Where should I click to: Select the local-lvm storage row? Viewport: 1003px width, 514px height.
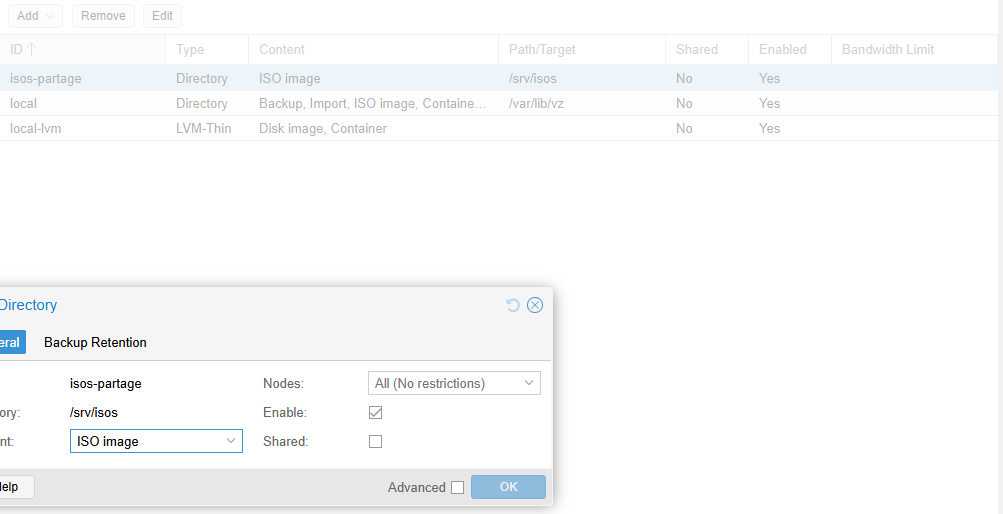[x=499, y=128]
